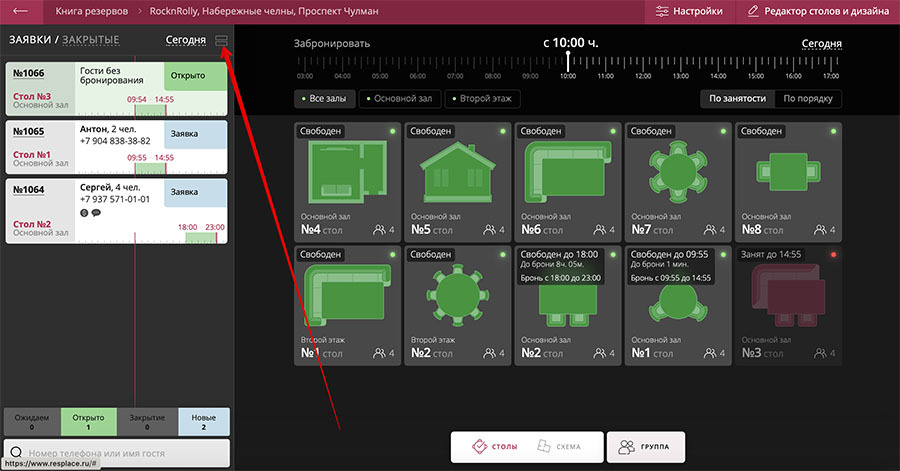This screenshot has height=471, width=900.
Task: Click the Открыто status on request №1066
Action: (x=195, y=76)
